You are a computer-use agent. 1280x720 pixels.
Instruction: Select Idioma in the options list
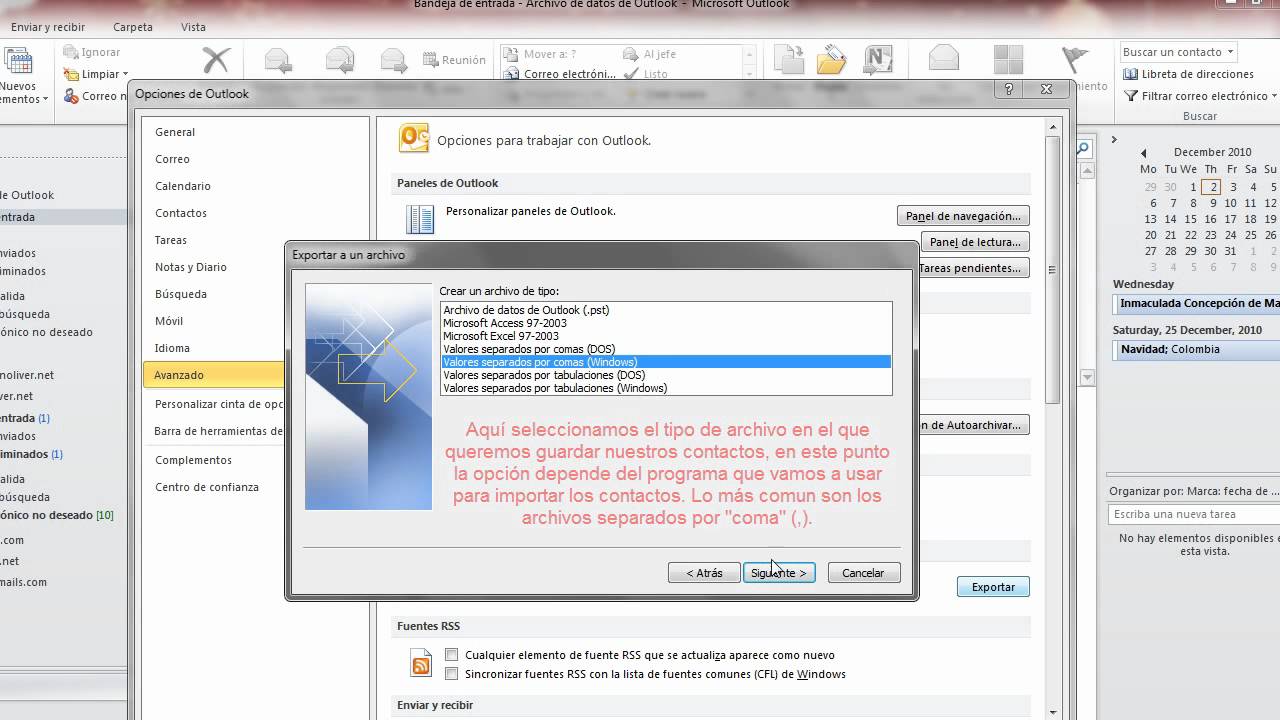(x=213, y=348)
